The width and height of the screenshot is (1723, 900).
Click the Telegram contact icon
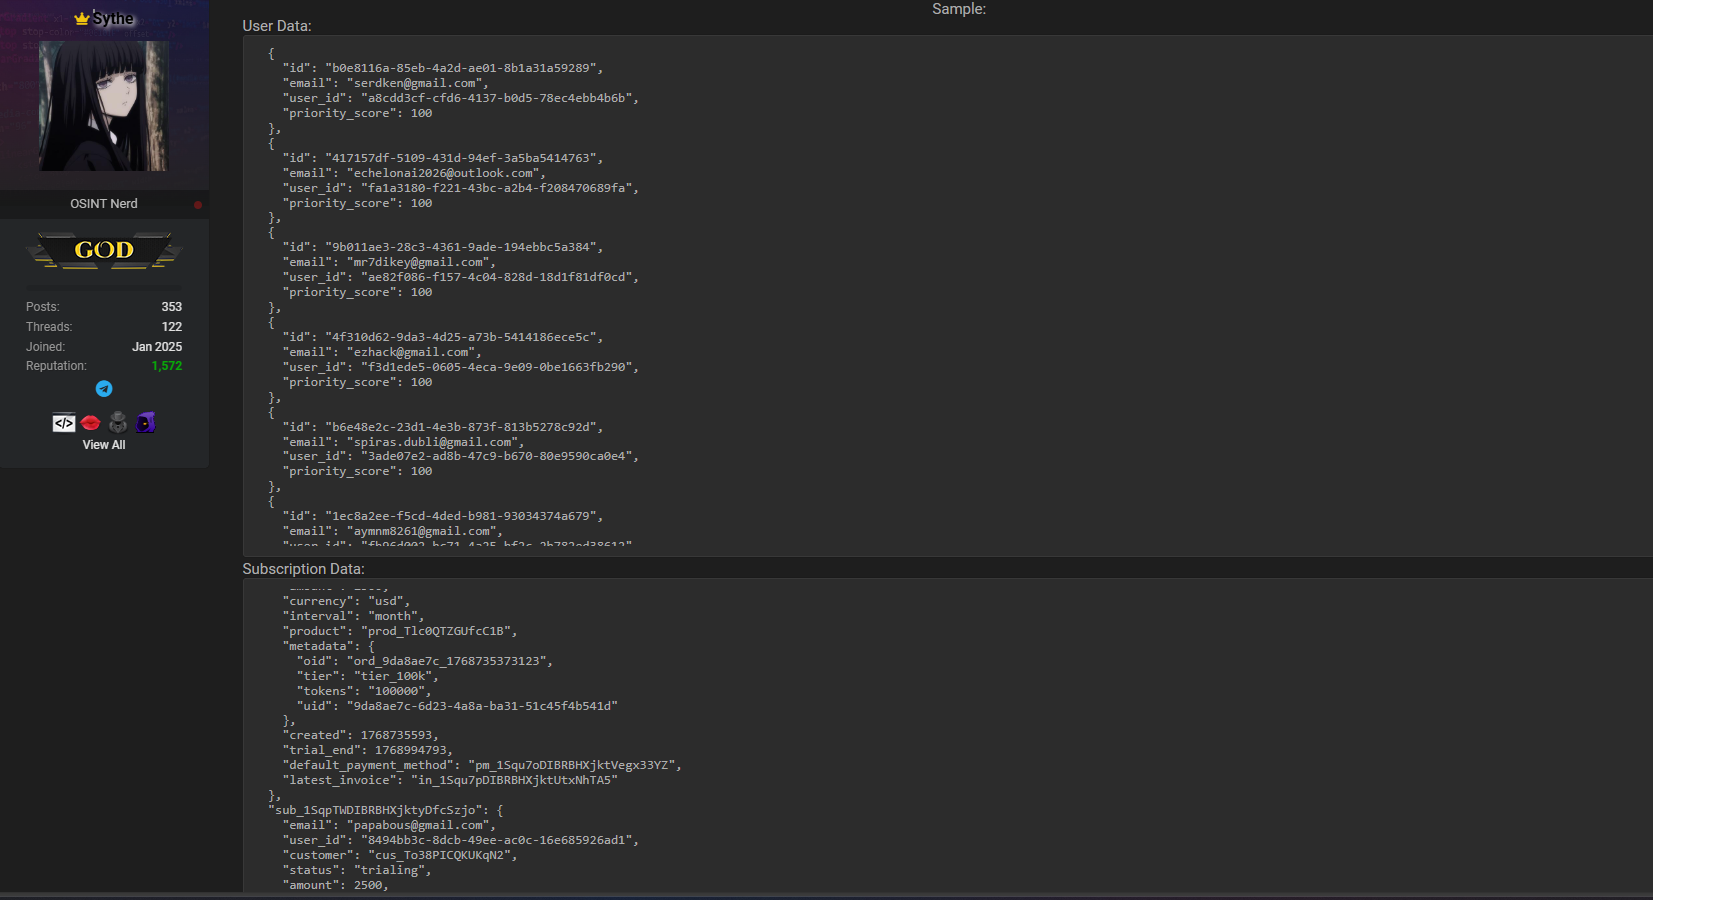[x=104, y=389]
